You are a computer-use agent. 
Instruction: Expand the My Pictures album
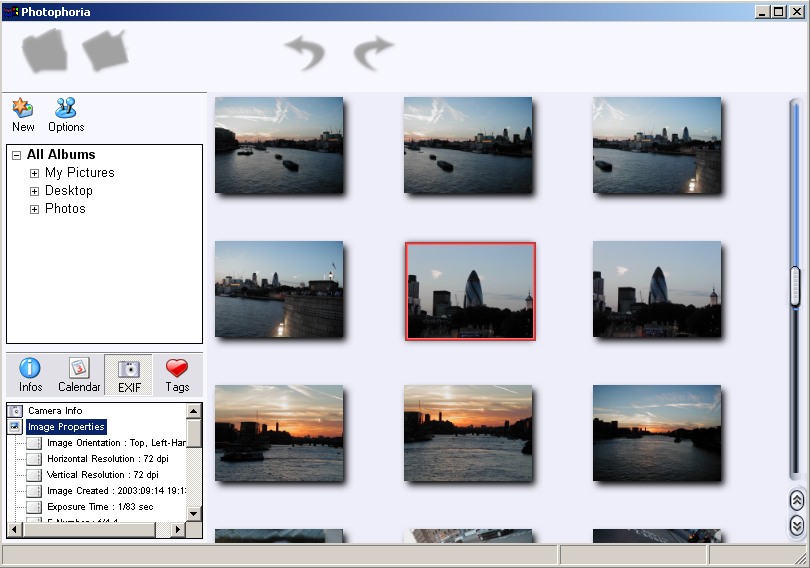coord(34,173)
